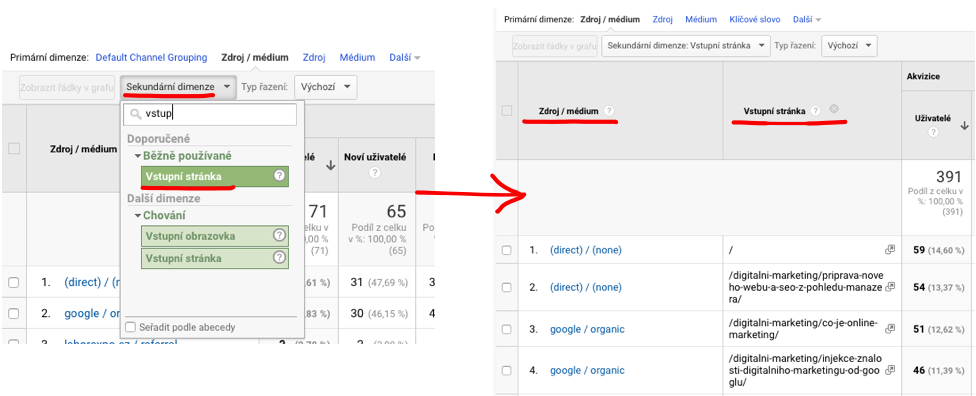976x396 pixels.
Task: Select Médium primary dimension in left panel
Action: click(357, 58)
